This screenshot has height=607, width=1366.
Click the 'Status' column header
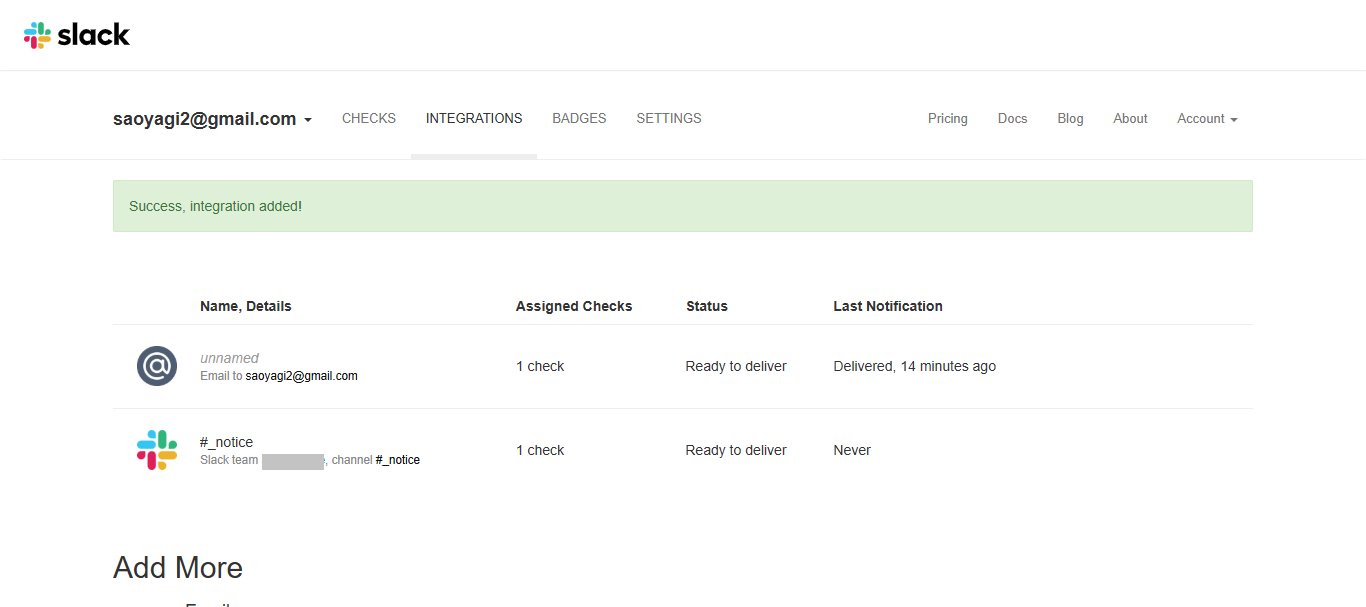[x=707, y=306]
